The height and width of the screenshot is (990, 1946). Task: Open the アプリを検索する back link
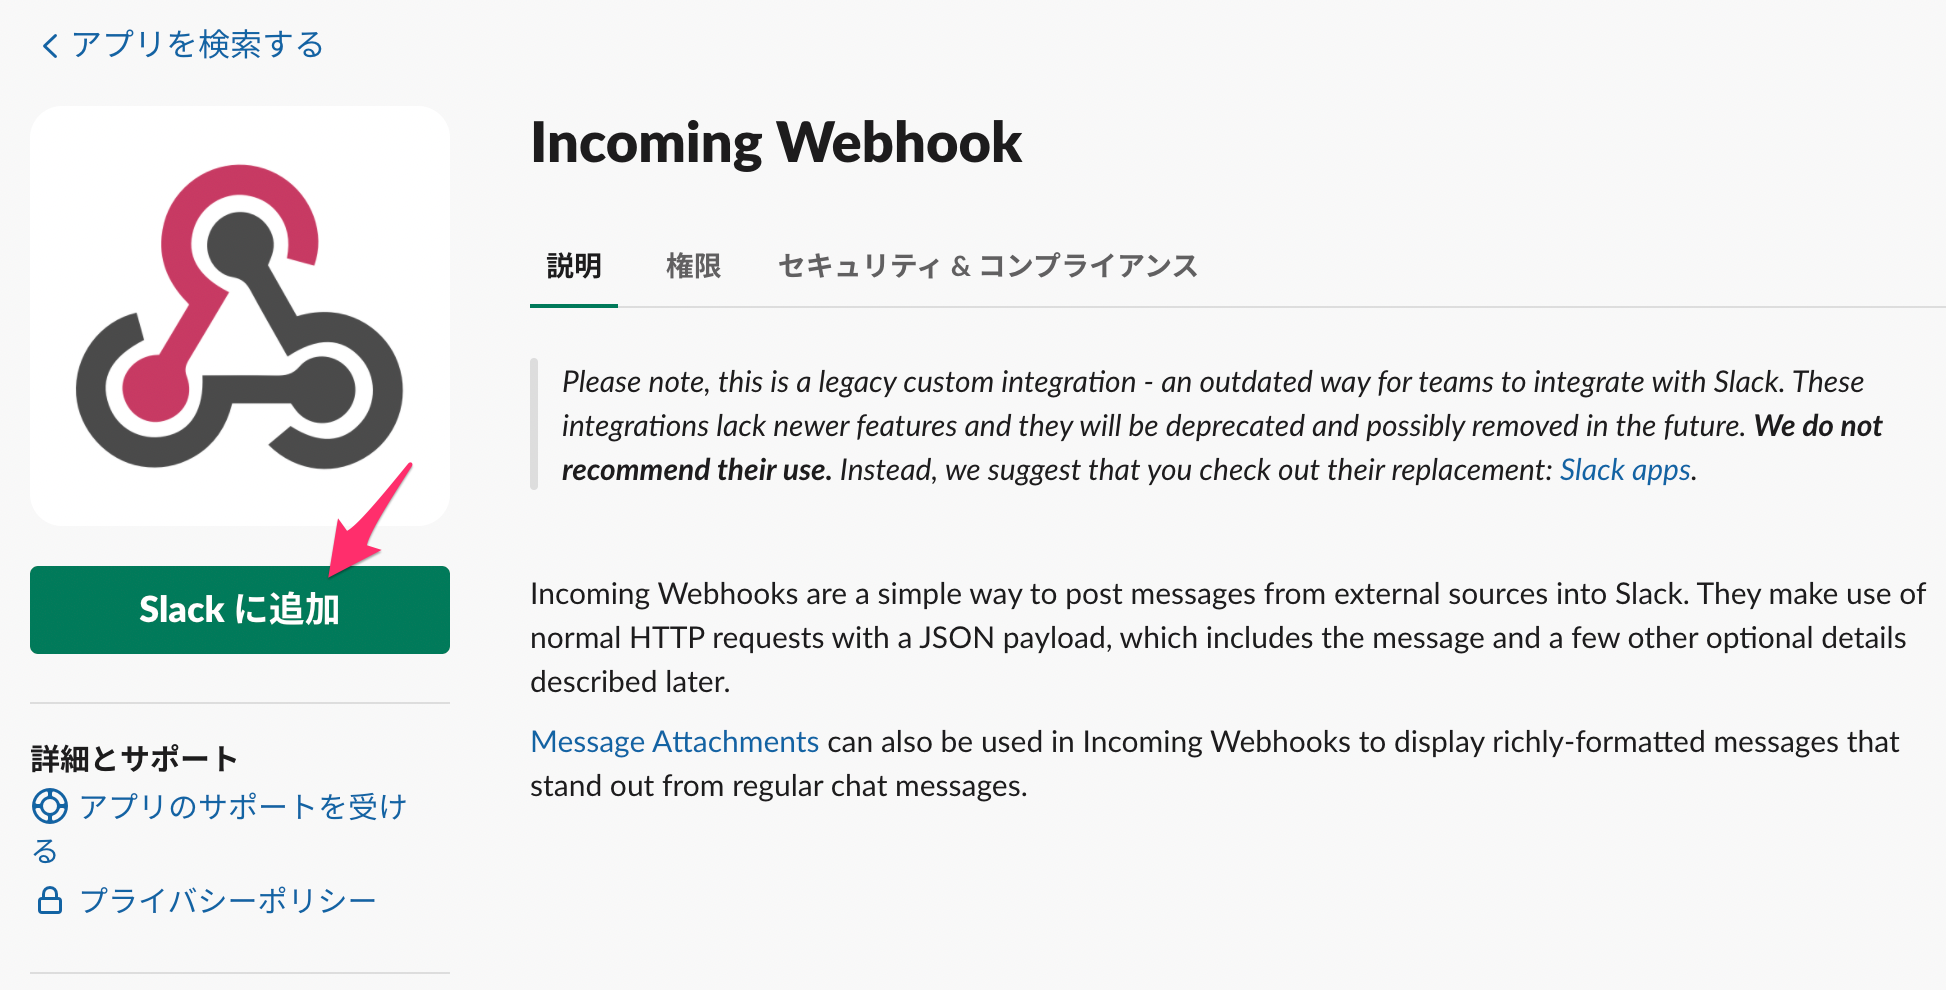tap(182, 45)
